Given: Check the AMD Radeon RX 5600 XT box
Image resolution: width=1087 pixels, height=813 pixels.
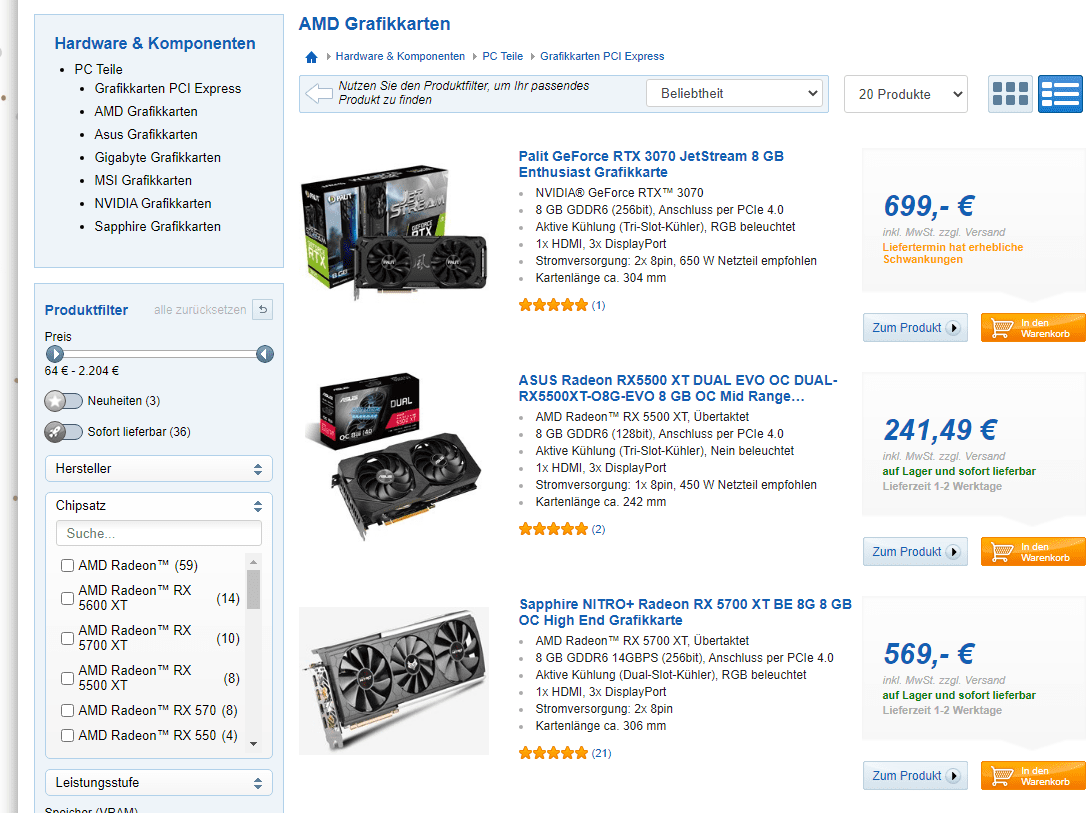Looking at the screenshot, I should 67,598.
